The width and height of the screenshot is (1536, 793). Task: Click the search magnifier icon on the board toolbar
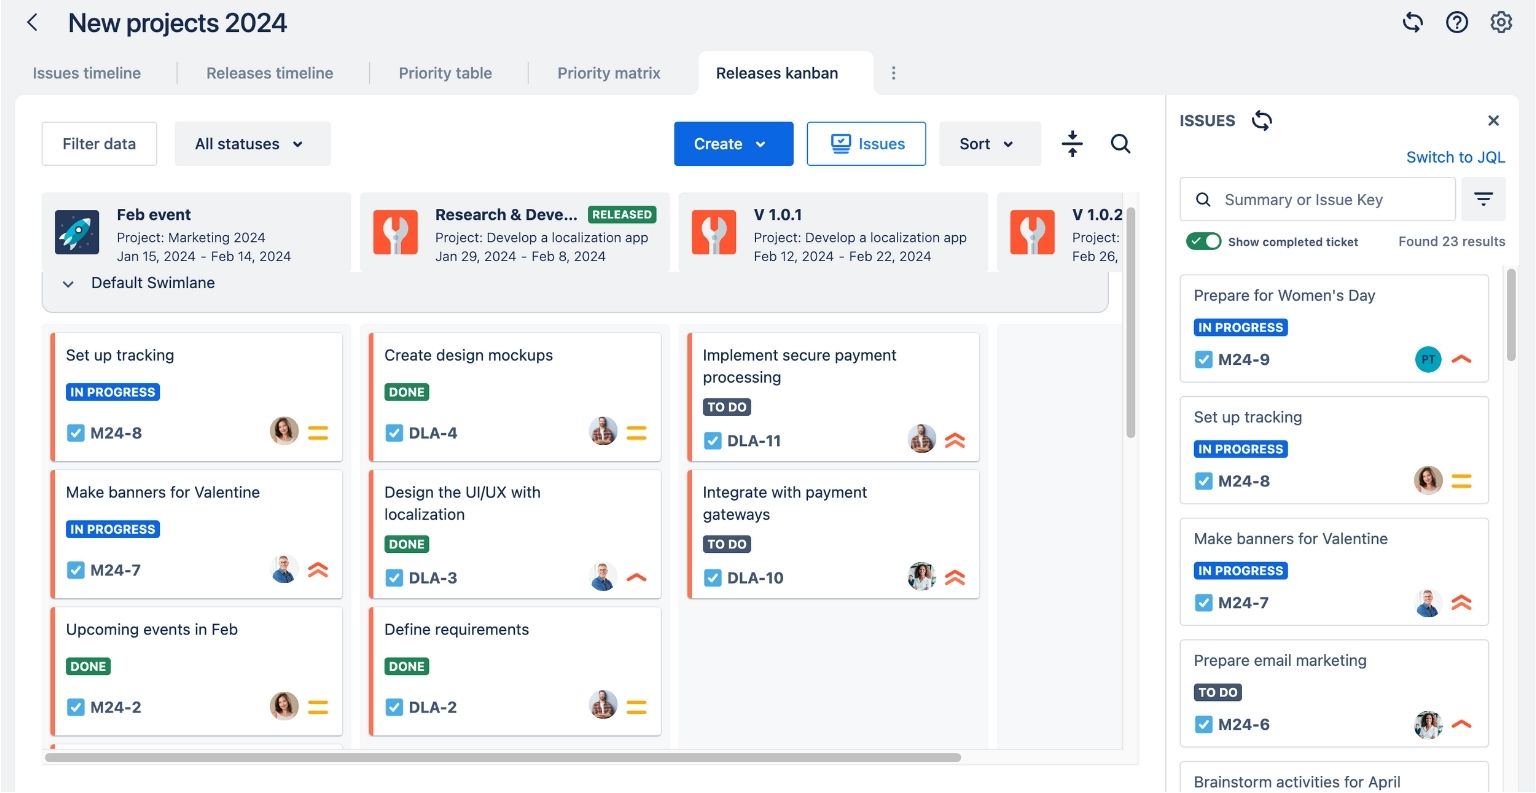[1120, 144]
